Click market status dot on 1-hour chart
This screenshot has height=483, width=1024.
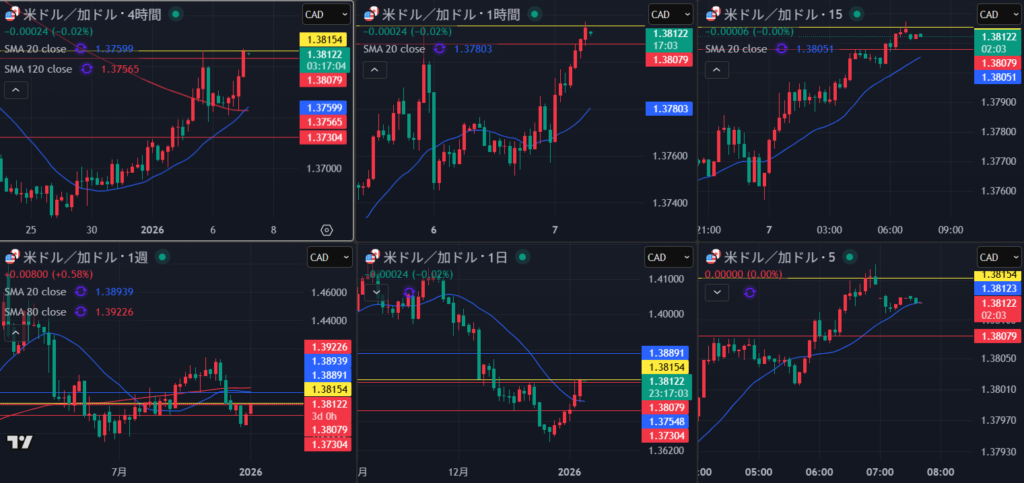535,14
